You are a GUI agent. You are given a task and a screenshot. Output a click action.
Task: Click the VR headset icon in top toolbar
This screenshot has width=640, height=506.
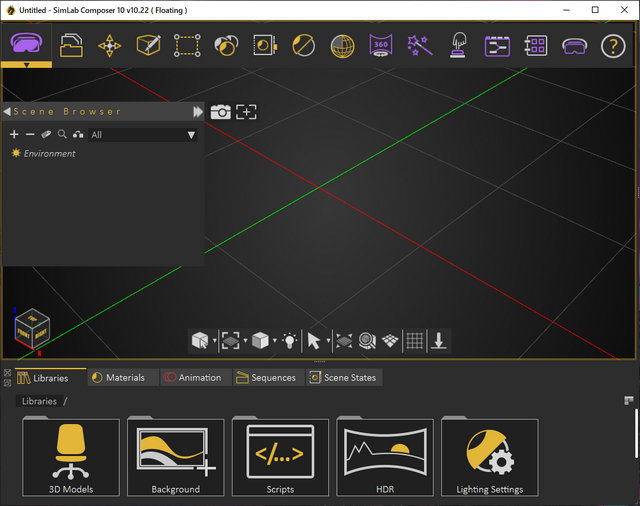[574, 46]
